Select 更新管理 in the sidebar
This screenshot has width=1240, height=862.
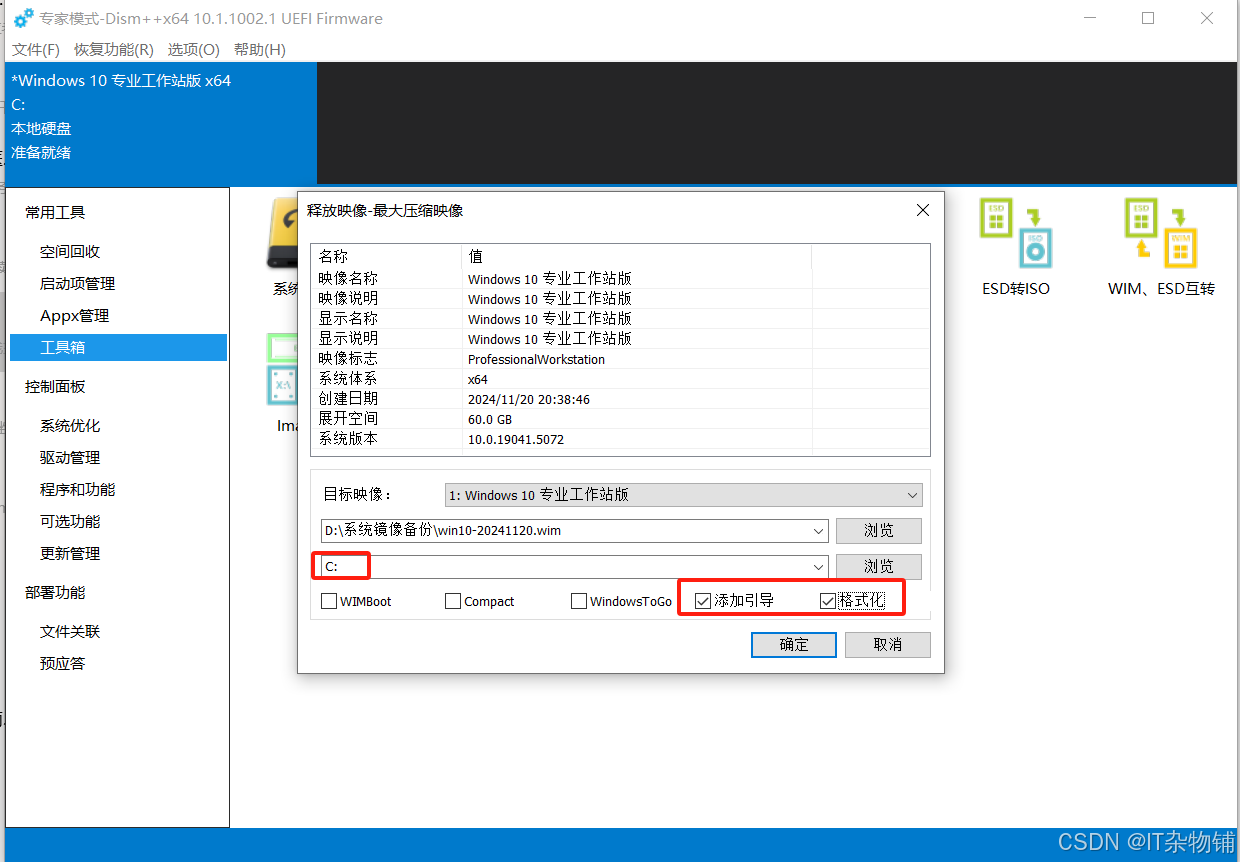click(x=70, y=554)
